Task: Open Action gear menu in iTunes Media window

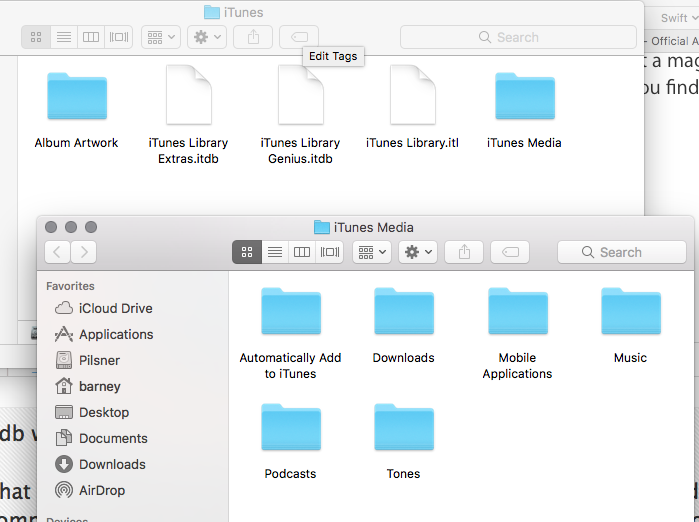Action: [x=418, y=252]
